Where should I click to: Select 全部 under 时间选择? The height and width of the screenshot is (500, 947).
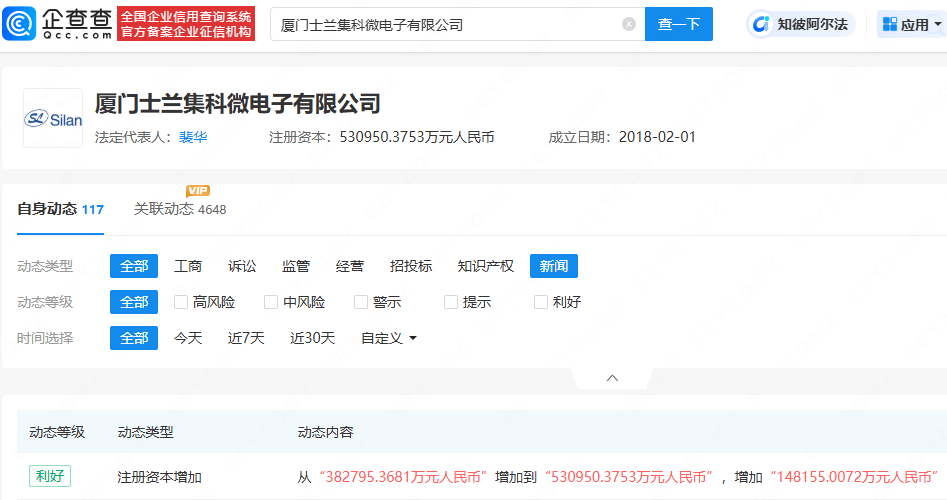[x=134, y=338]
